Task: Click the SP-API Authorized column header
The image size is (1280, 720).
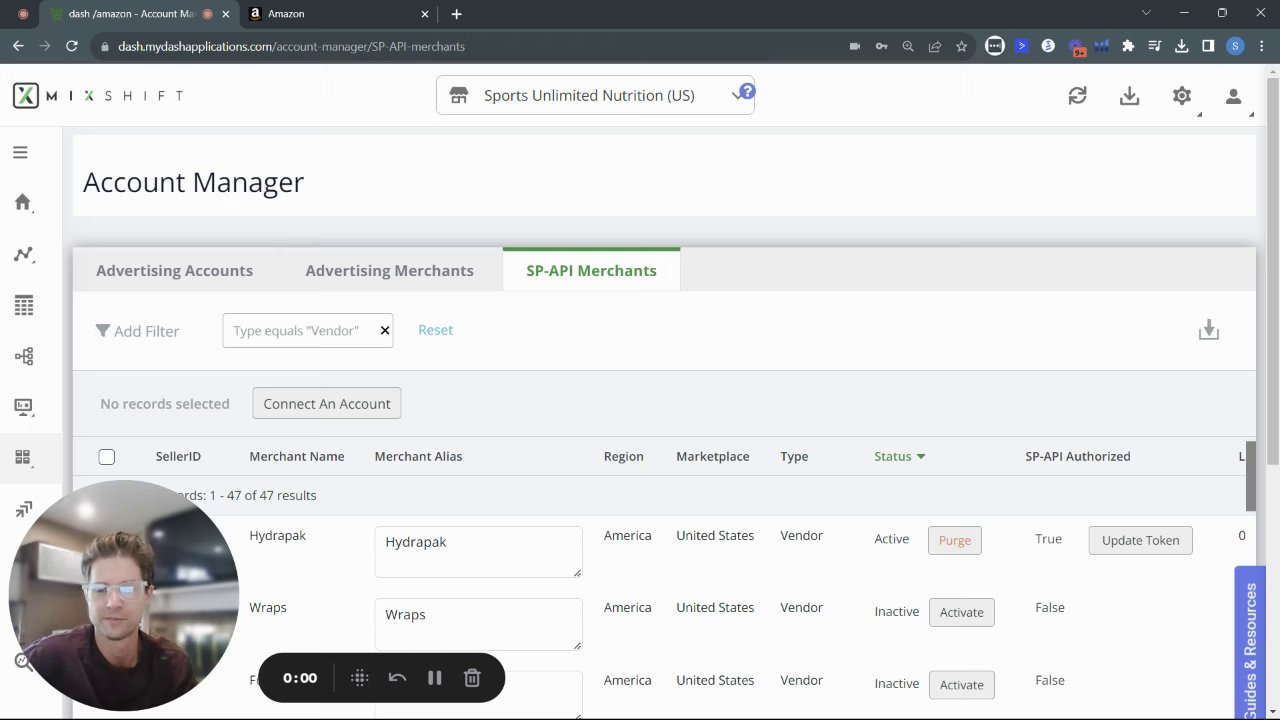Action: [x=1078, y=456]
